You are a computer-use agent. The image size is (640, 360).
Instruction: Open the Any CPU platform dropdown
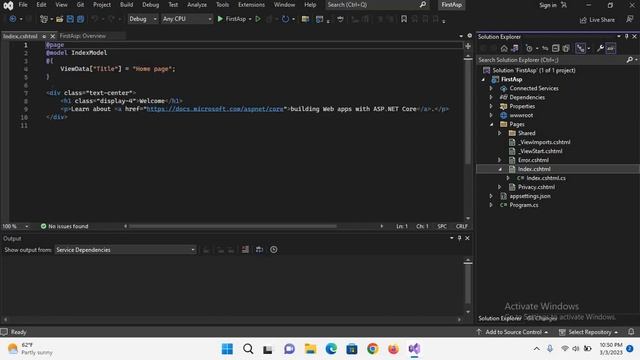187,19
